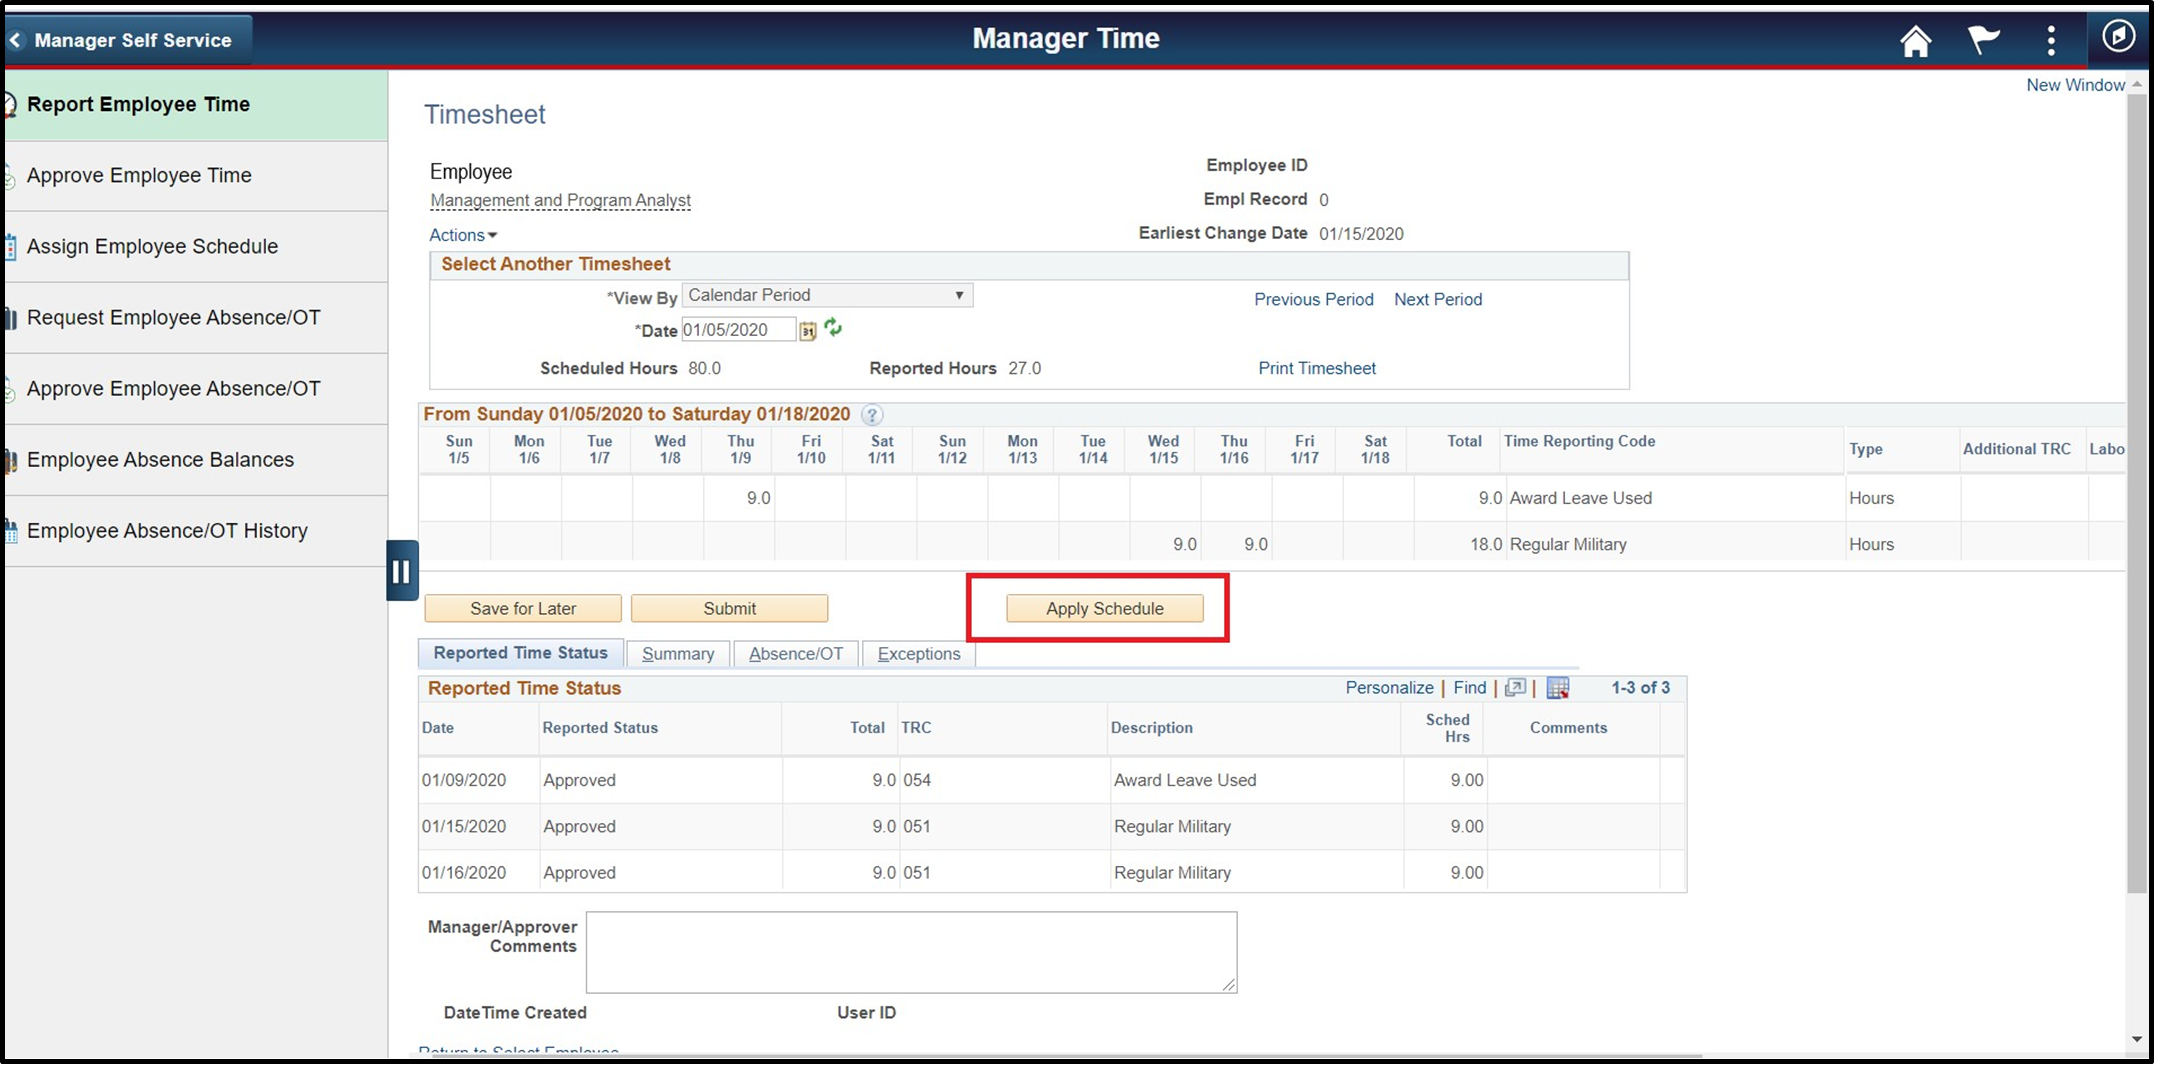Toggle back with the Manager Self Service chevron
2175x1089 pixels.
(x=15, y=39)
